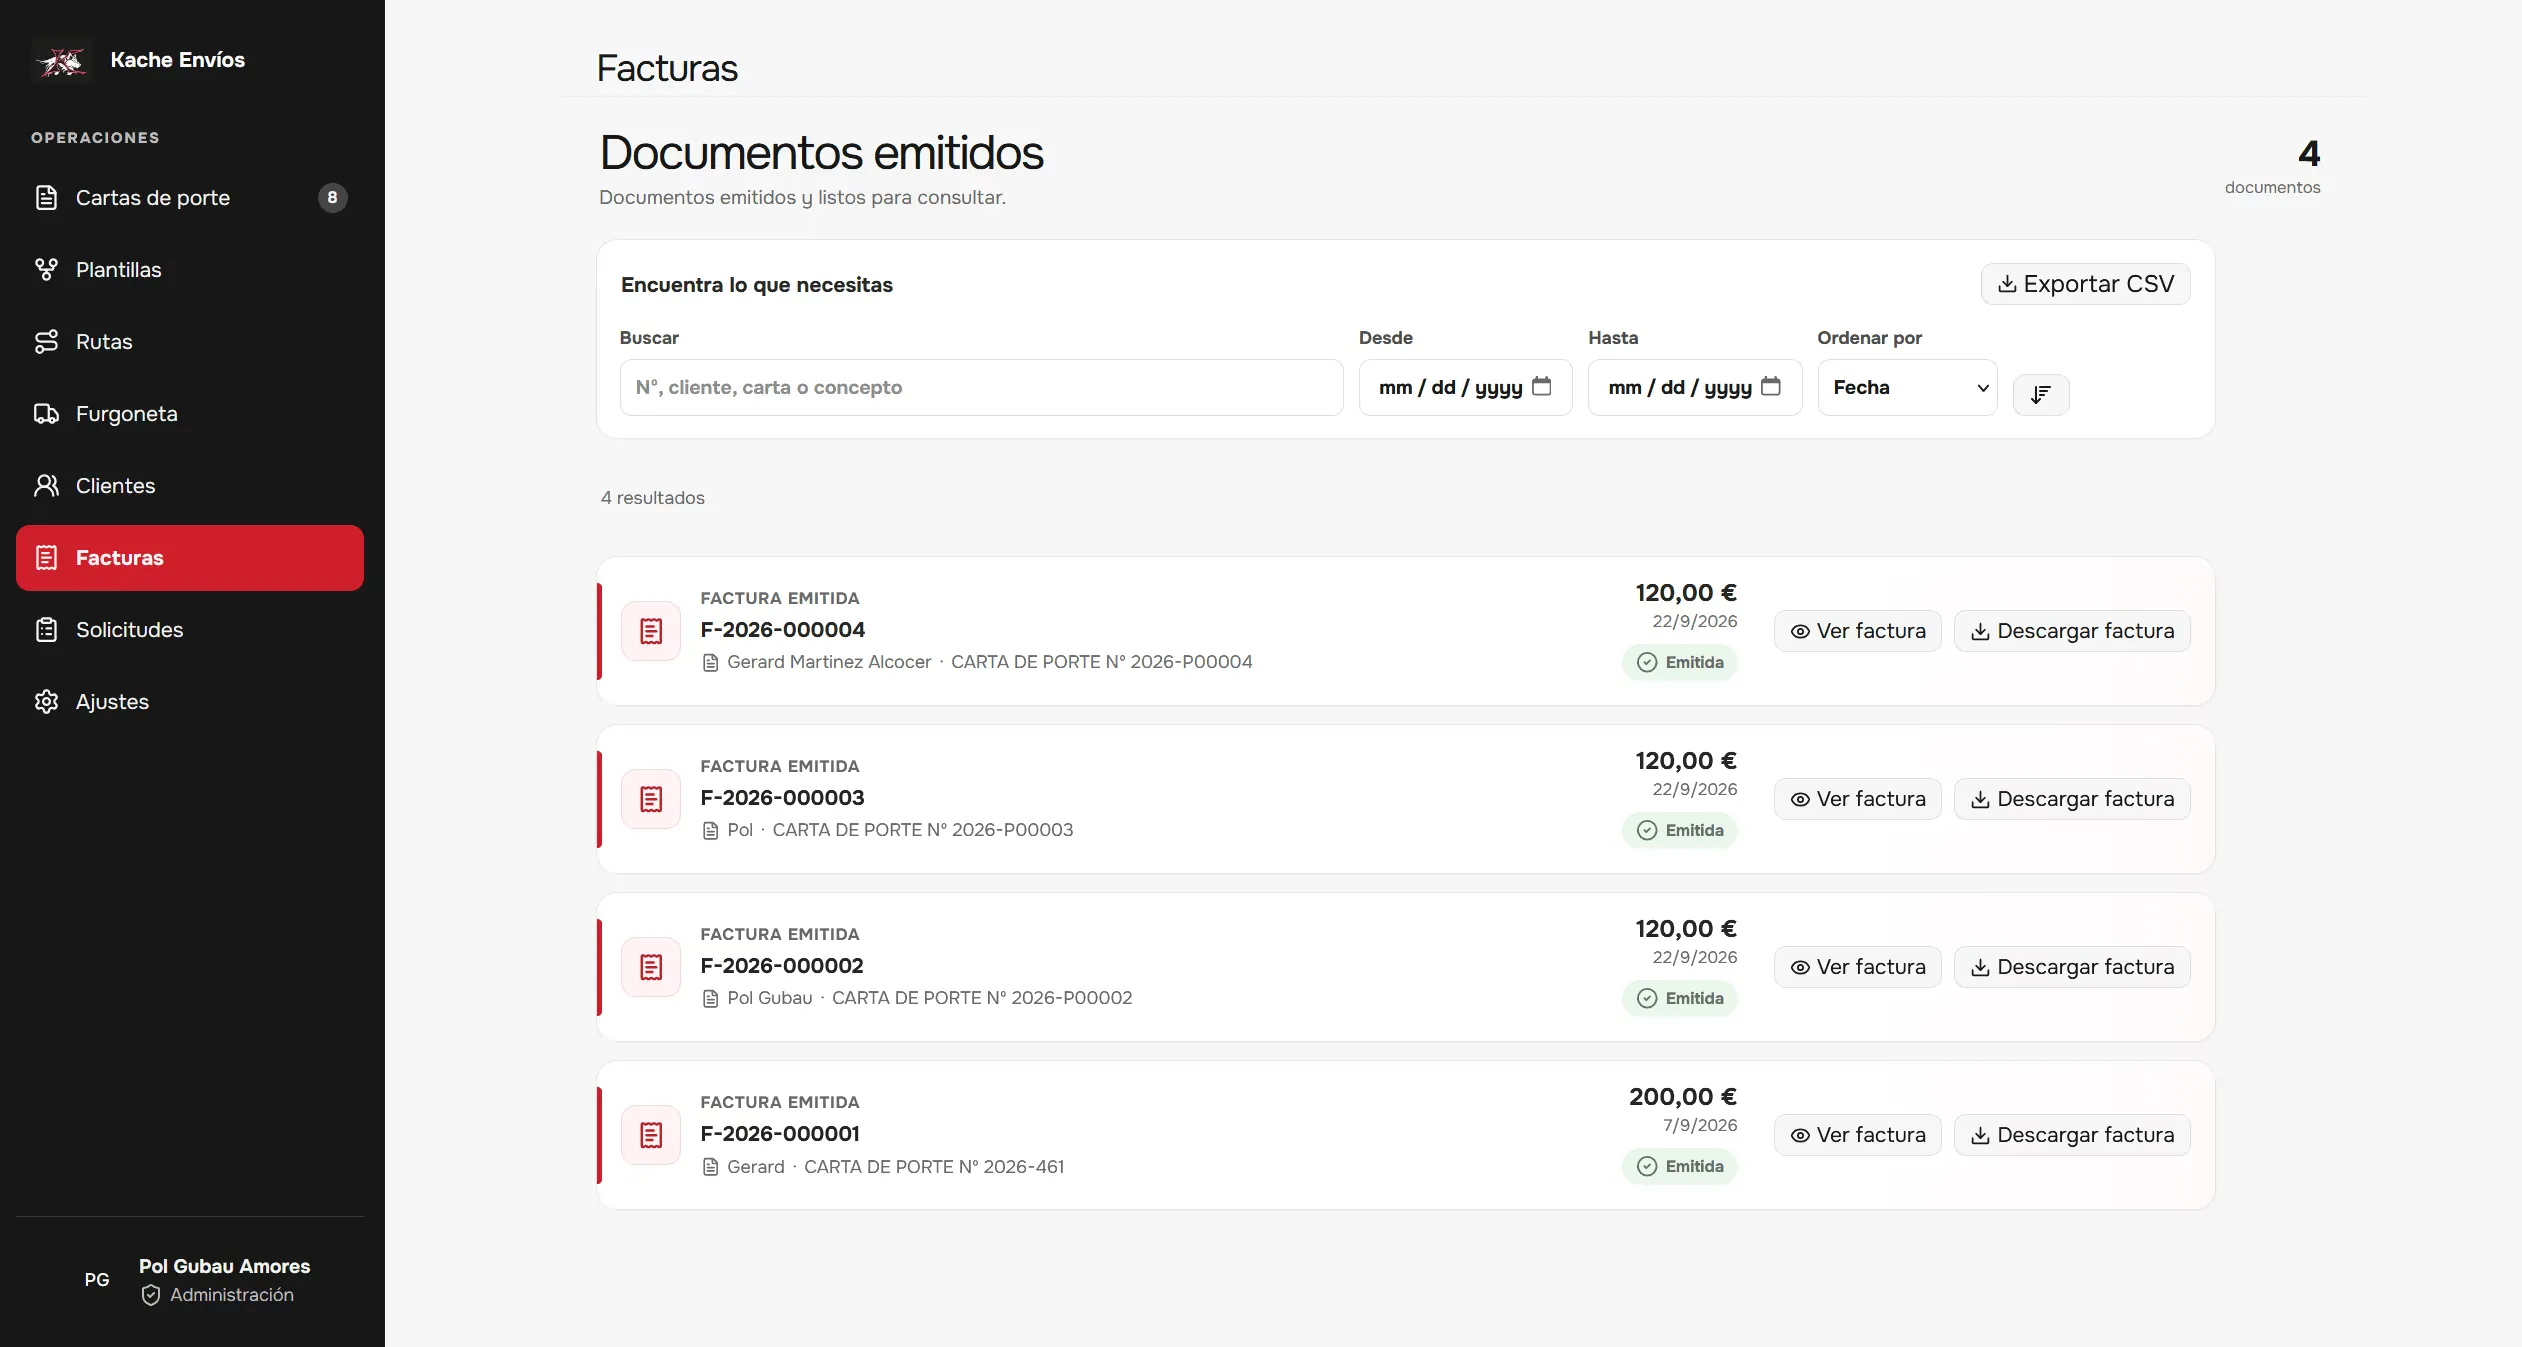Navigate to Furgoneta
The width and height of the screenshot is (2522, 1347).
(190, 414)
